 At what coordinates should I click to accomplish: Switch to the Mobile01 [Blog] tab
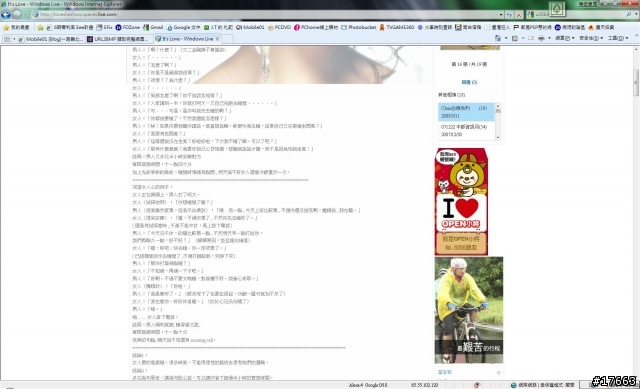51,39
